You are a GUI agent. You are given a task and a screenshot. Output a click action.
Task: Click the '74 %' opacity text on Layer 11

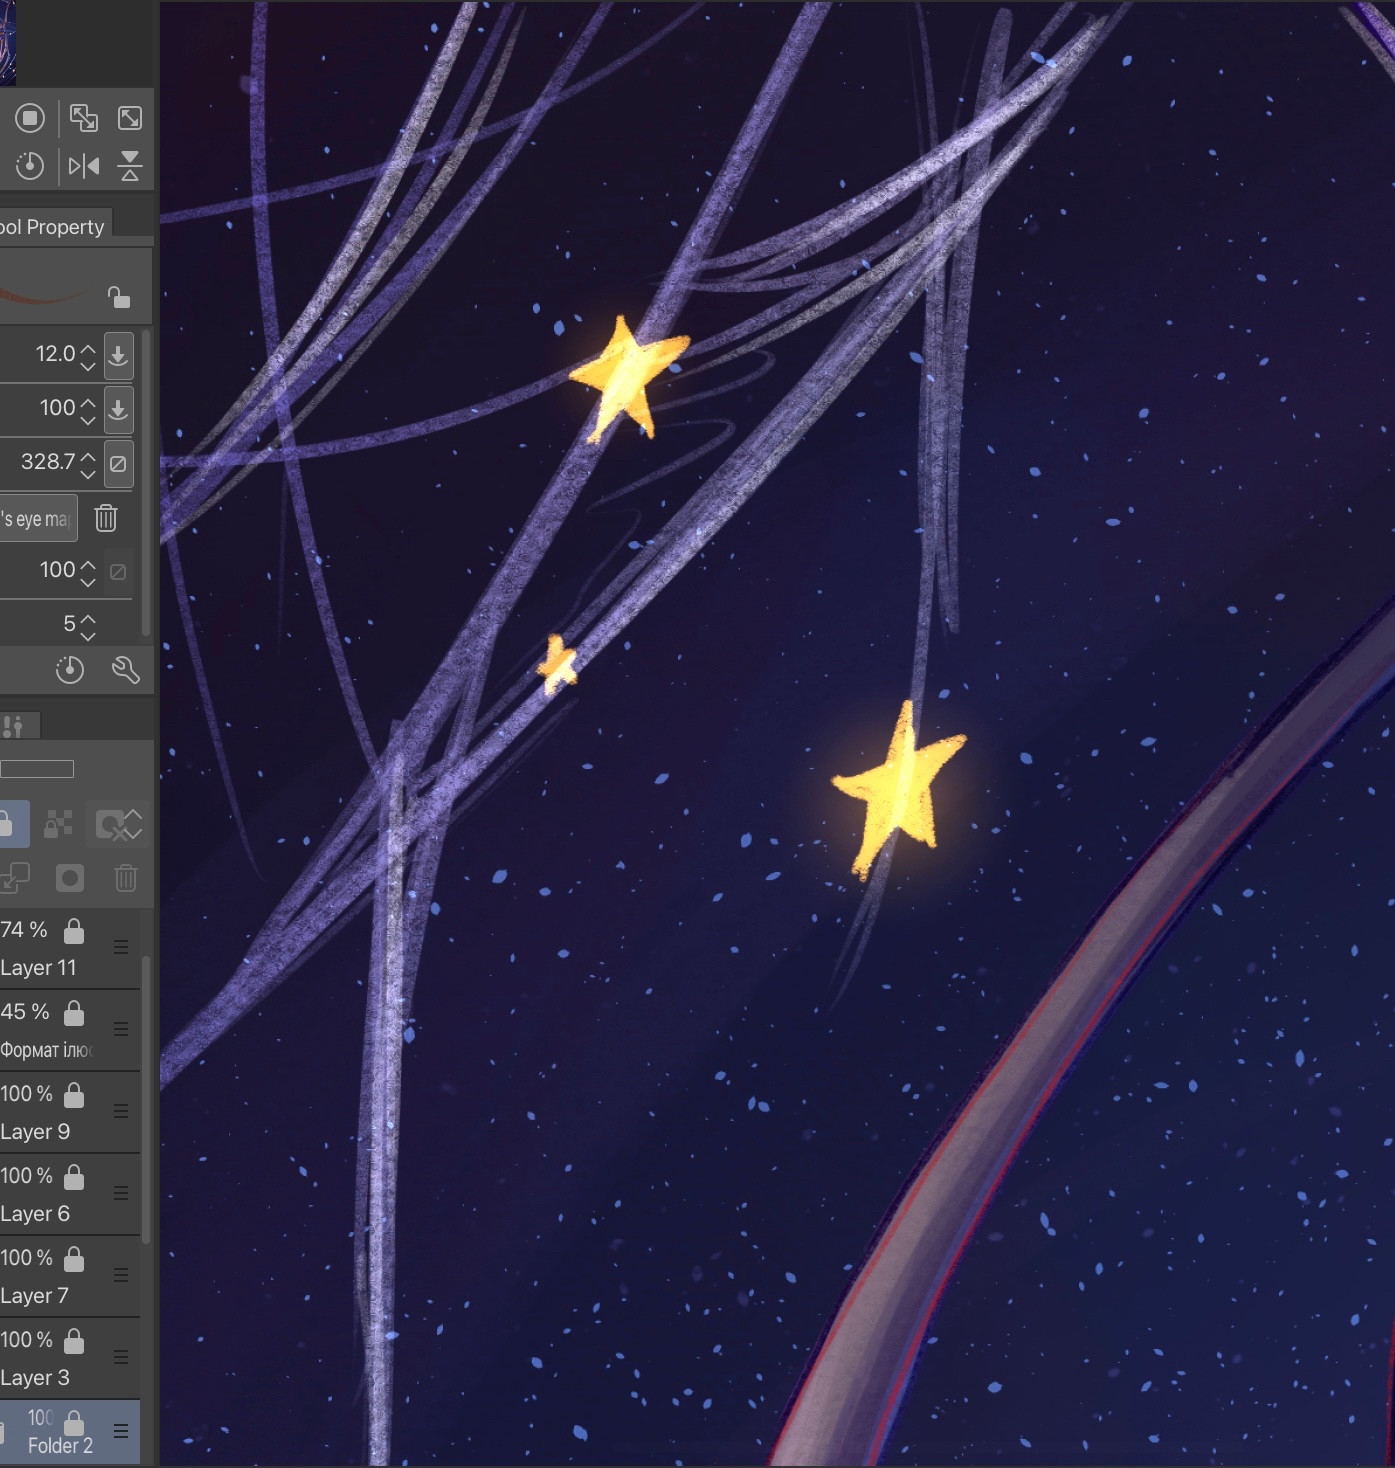pyautogui.click(x=24, y=930)
